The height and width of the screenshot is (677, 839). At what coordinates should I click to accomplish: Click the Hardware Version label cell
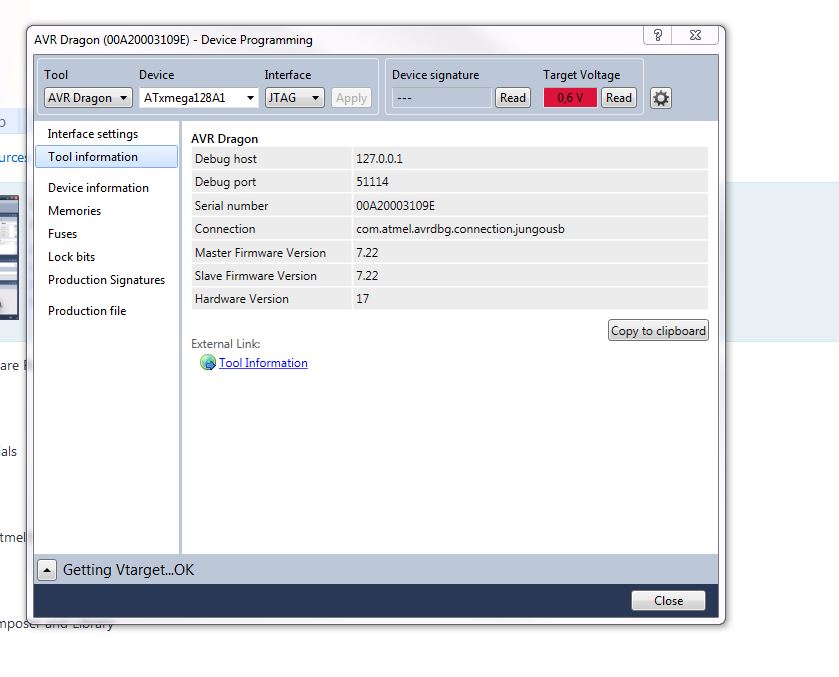[271, 299]
